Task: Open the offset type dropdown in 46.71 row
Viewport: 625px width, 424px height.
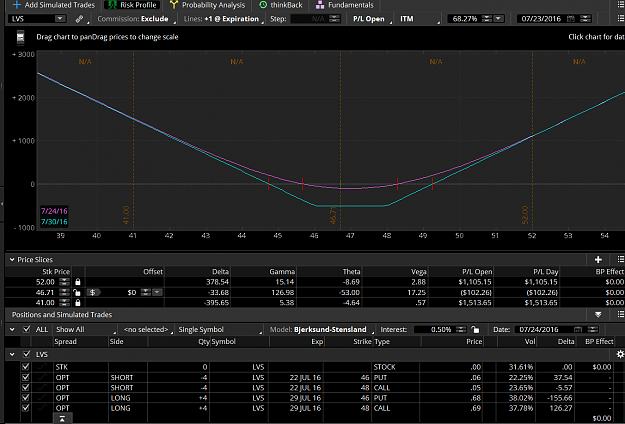Action: (157, 292)
